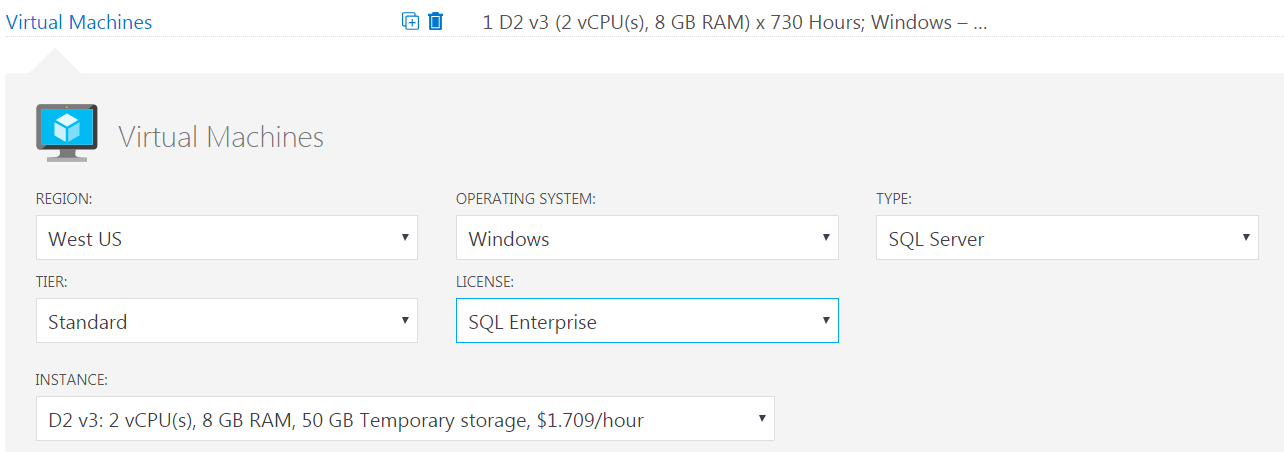Click the OPERATING SYSTEM field label

[x=525, y=199]
